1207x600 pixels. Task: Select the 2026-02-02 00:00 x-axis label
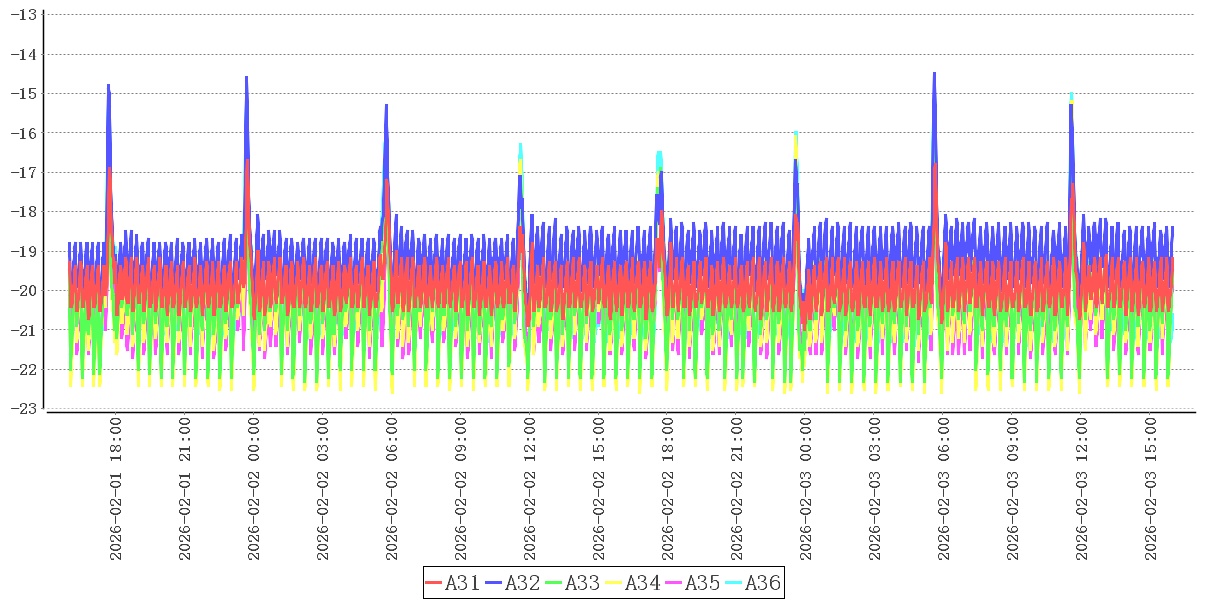(x=254, y=490)
